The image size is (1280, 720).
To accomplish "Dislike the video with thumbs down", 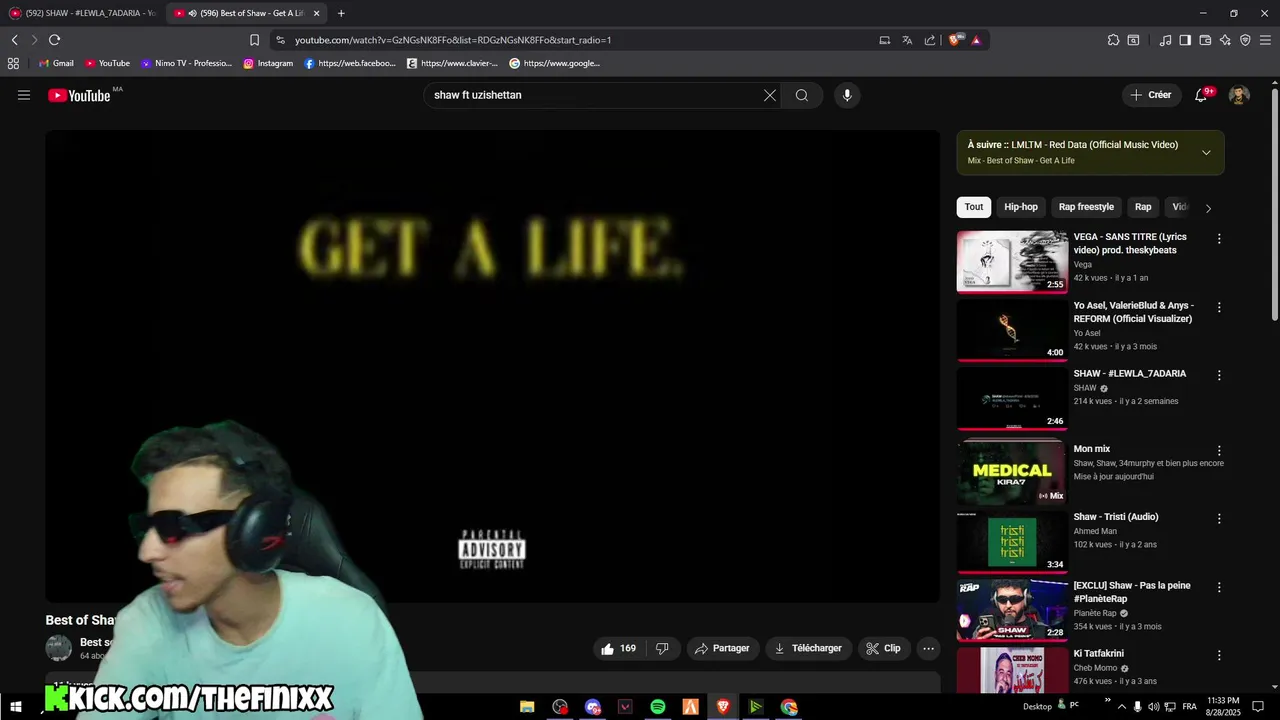I will coord(662,648).
